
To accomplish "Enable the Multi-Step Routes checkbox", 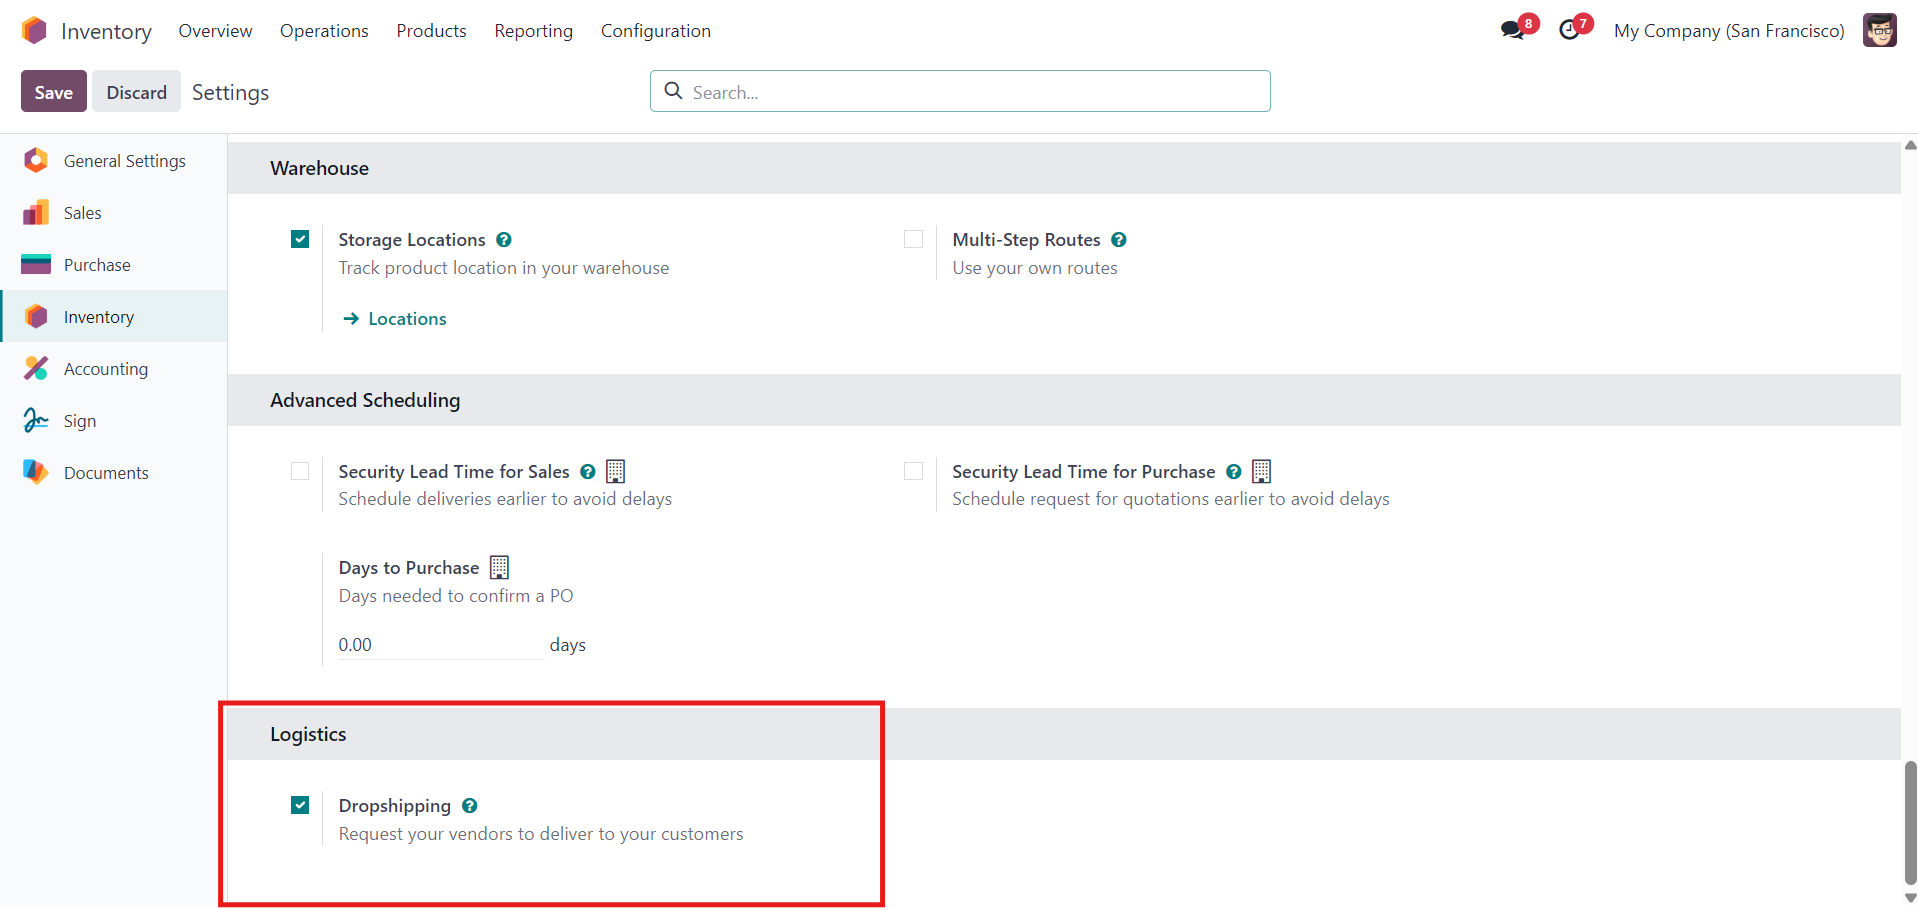I will [x=913, y=239].
